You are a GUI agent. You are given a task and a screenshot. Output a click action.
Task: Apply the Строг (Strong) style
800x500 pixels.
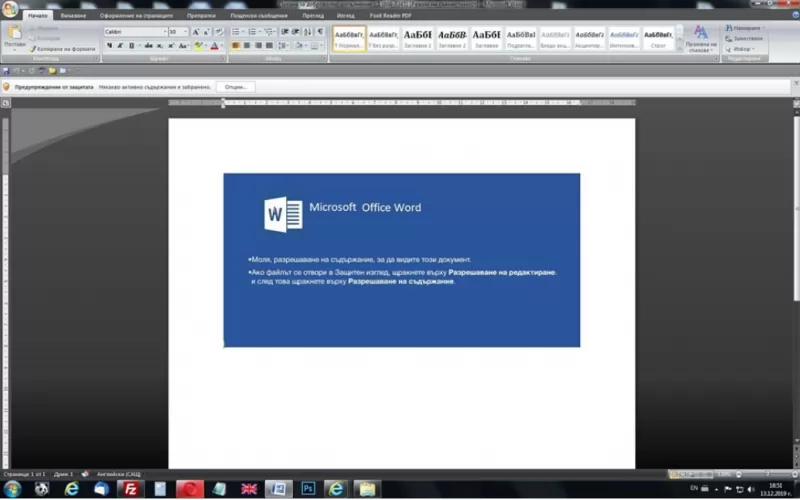[658, 38]
